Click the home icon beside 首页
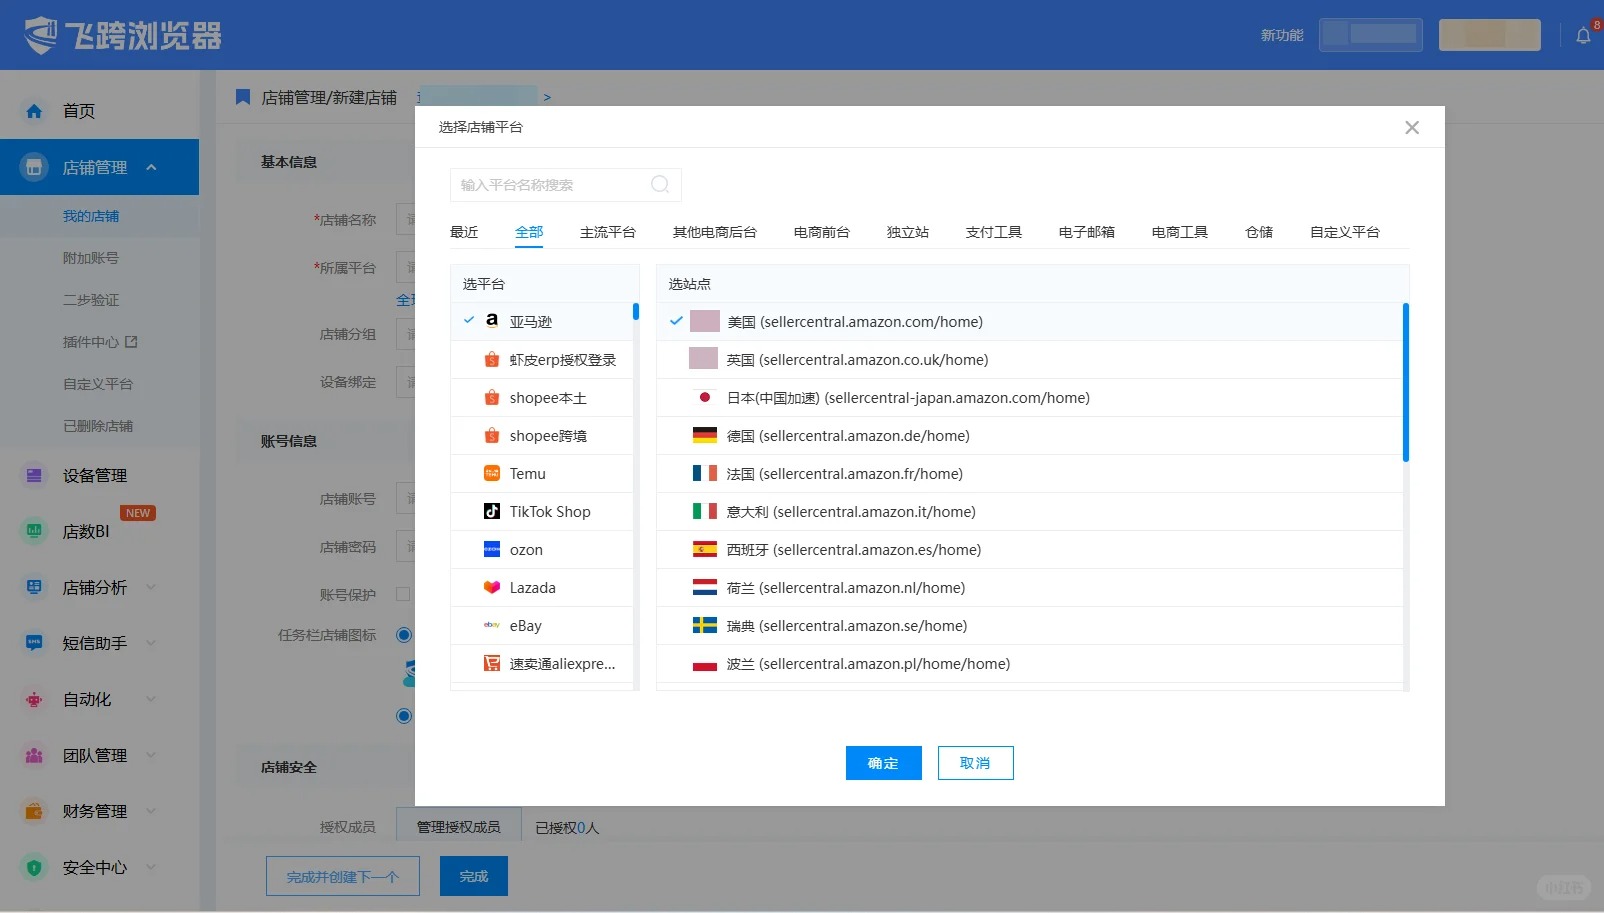 tap(34, 111)
